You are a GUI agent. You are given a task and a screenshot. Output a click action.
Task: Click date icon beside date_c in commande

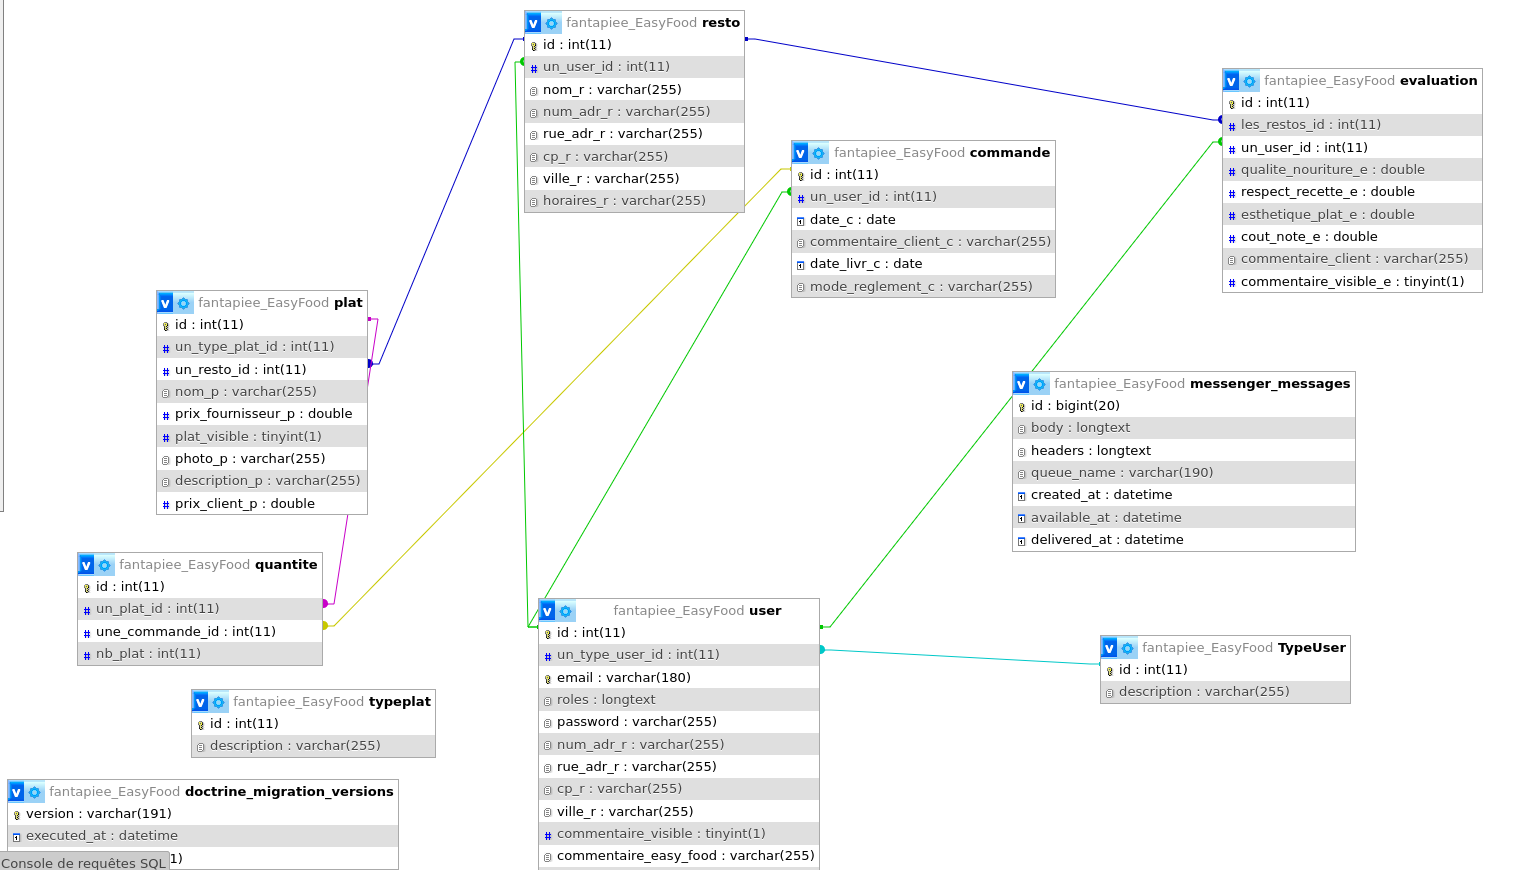(x=801, y=221)
